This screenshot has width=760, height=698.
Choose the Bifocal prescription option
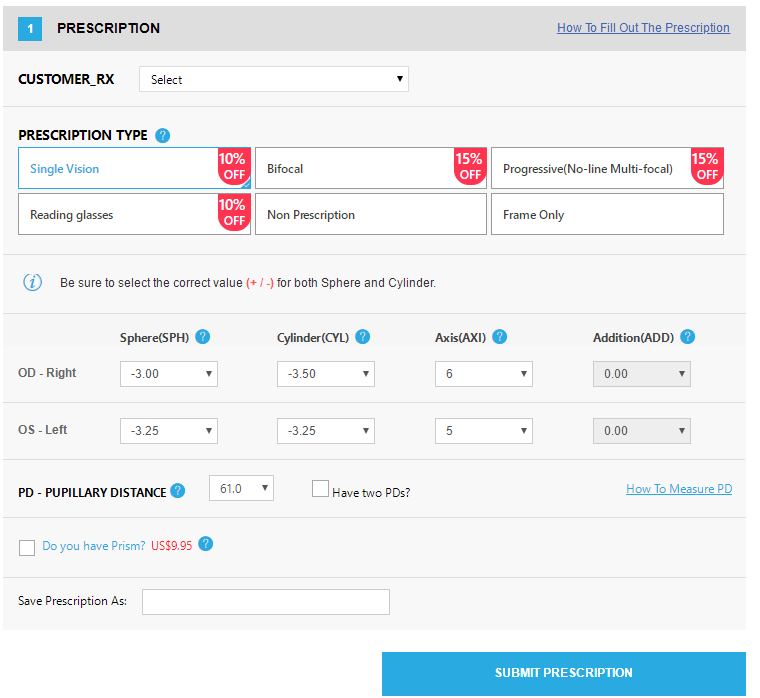pos(356,169)
